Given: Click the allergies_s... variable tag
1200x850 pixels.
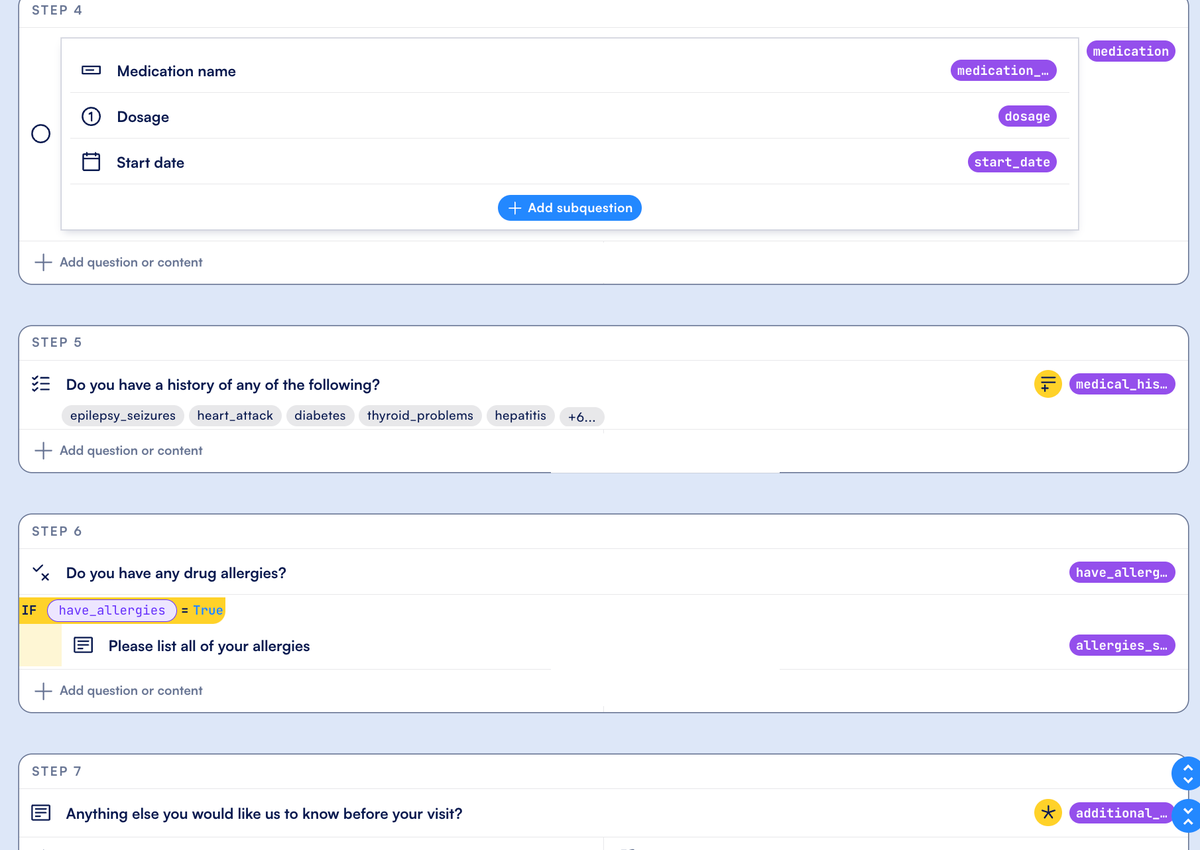Looking at the screenshot, I should click(1122, 645).
